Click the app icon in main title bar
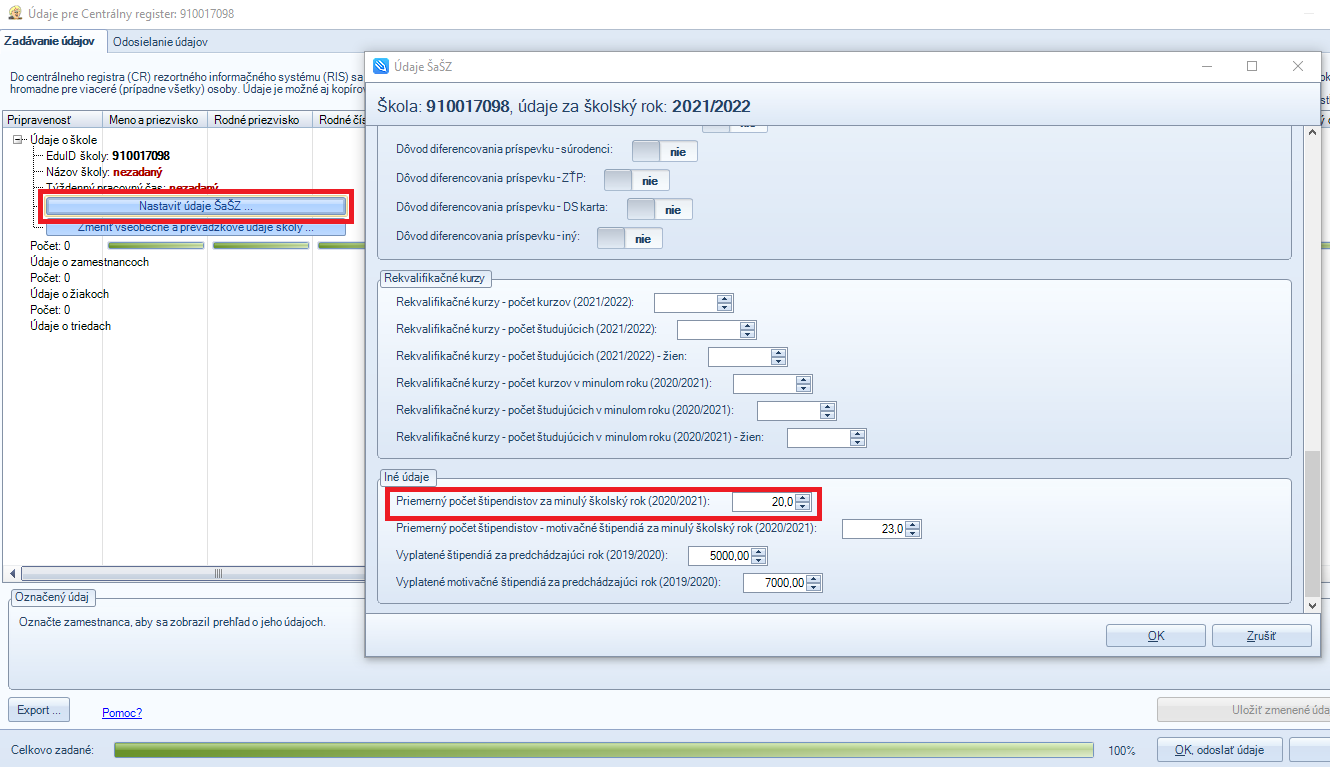1330x767 pixels. (14, 14)
